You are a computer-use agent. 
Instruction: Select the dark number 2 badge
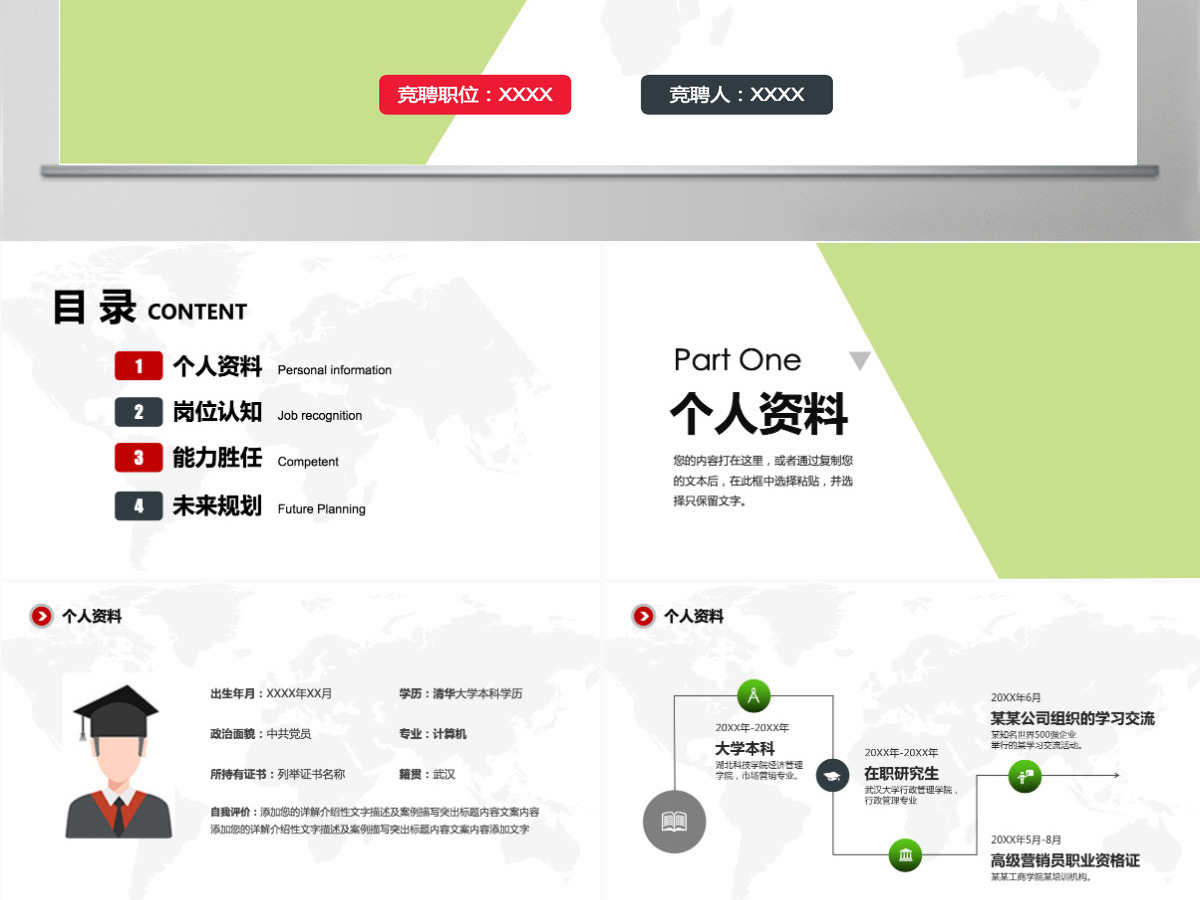coord(139,412)
